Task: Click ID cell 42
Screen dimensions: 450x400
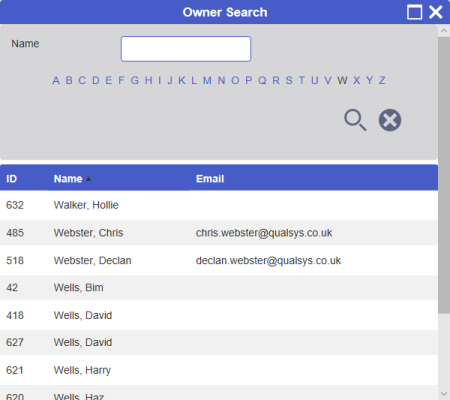Action: (12, 288)
